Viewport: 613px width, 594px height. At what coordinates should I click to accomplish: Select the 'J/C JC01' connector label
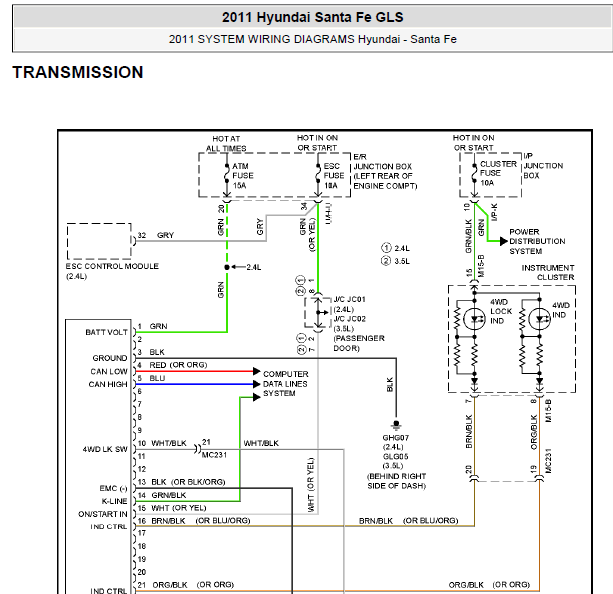click(x=349, y=299)
